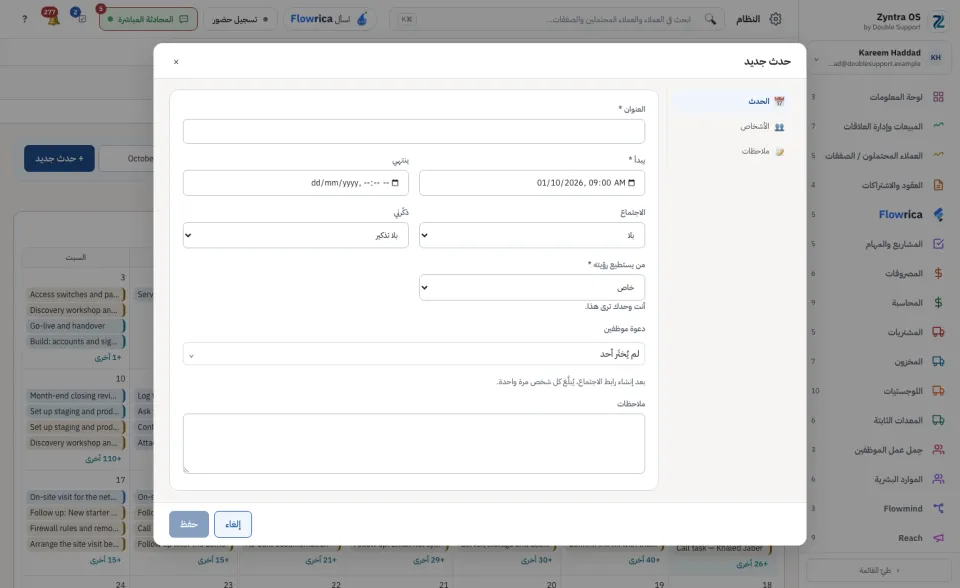Click the purchases truck icon in sidebar
Screen dimensions: 960x588
938,332
